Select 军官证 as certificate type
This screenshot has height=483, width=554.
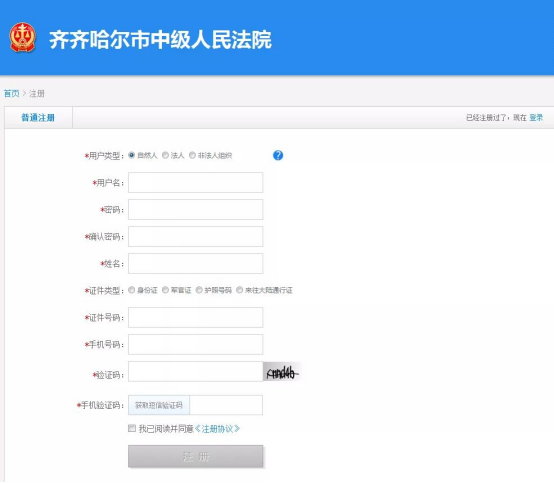point(165,290)
